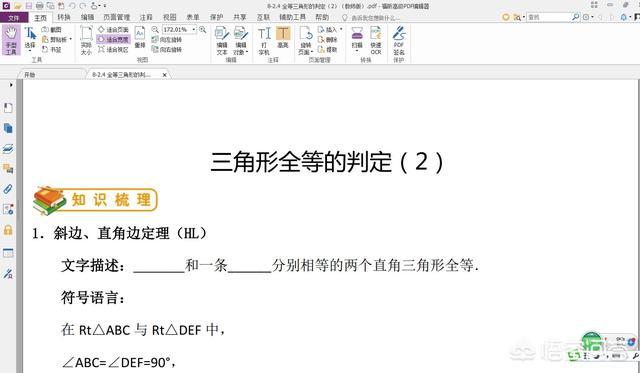The width and height of the screenshot is (640, 373).
Task: Click the Open folder quick-access icon
Action: click(x=18, y=6)
